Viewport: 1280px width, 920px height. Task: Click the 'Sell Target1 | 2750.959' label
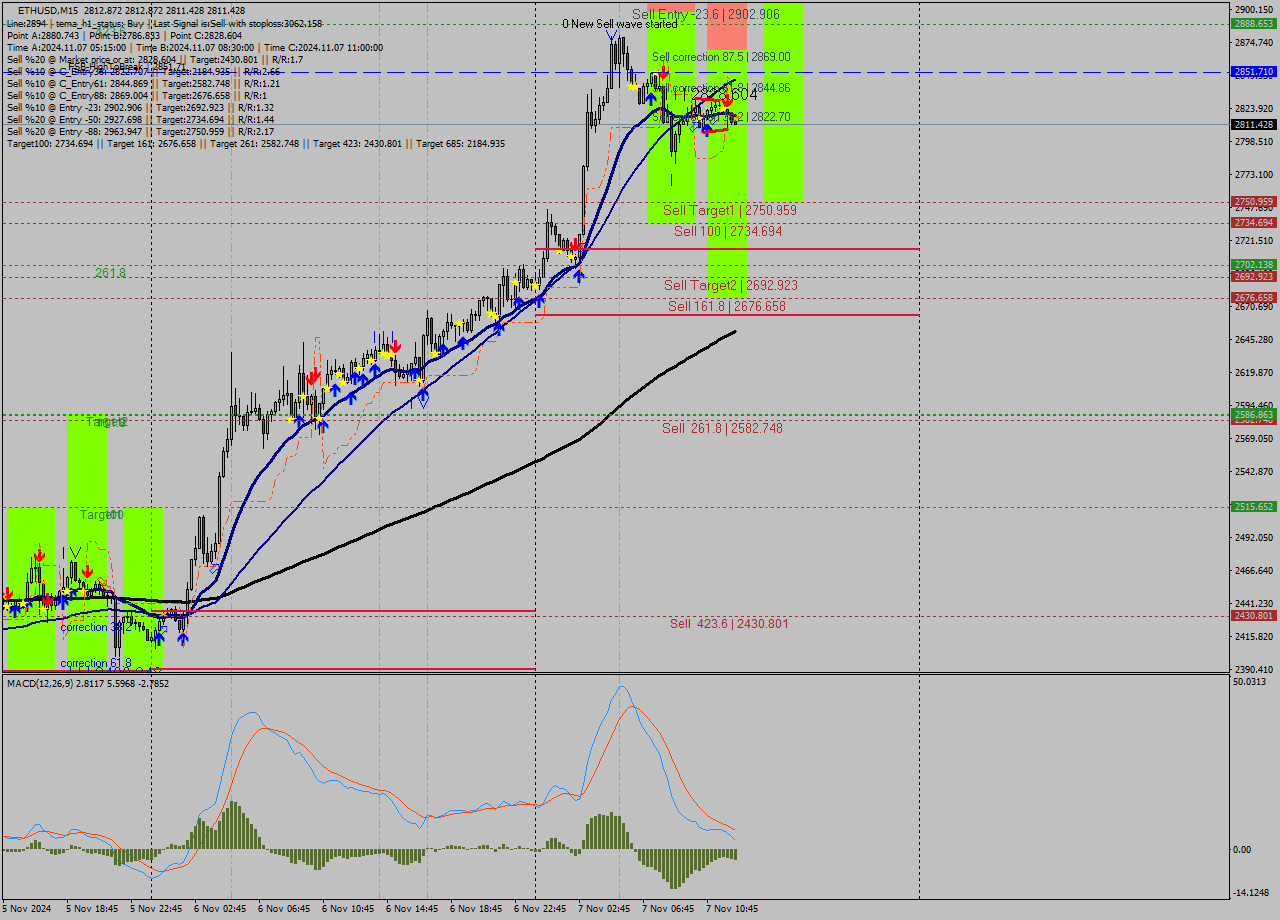(x=730, y=210)
